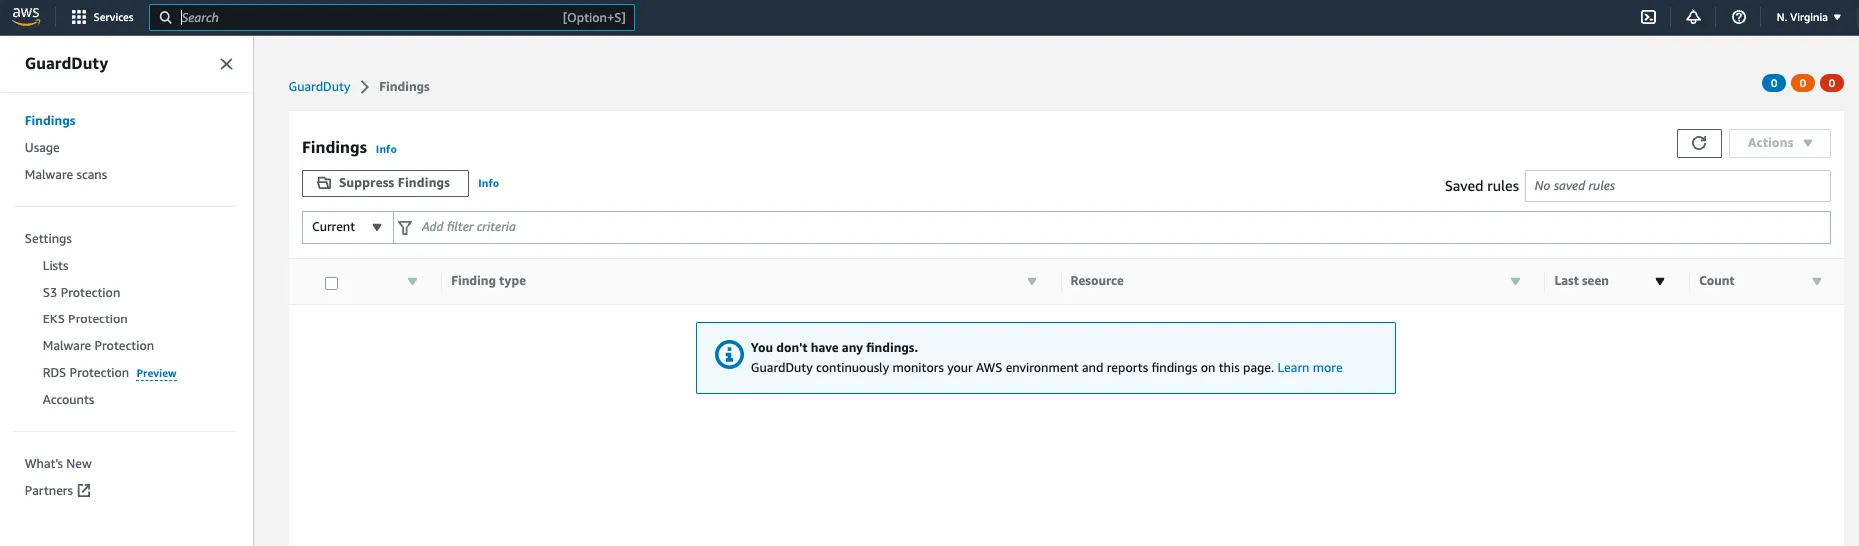Image resolution: width=1859 pixels, height=546 pixels.
Task: Close the GuardDuty sidebar panel
Action: click(226, 64)
